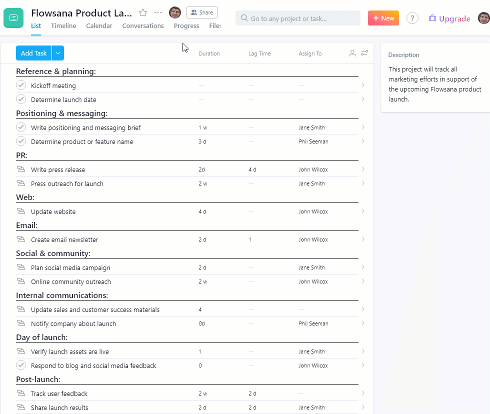Image resolution: width=490 pixels, height=414 pixels.
Task: Click the assignee person icon in header
Action: [x=352, y=53]
